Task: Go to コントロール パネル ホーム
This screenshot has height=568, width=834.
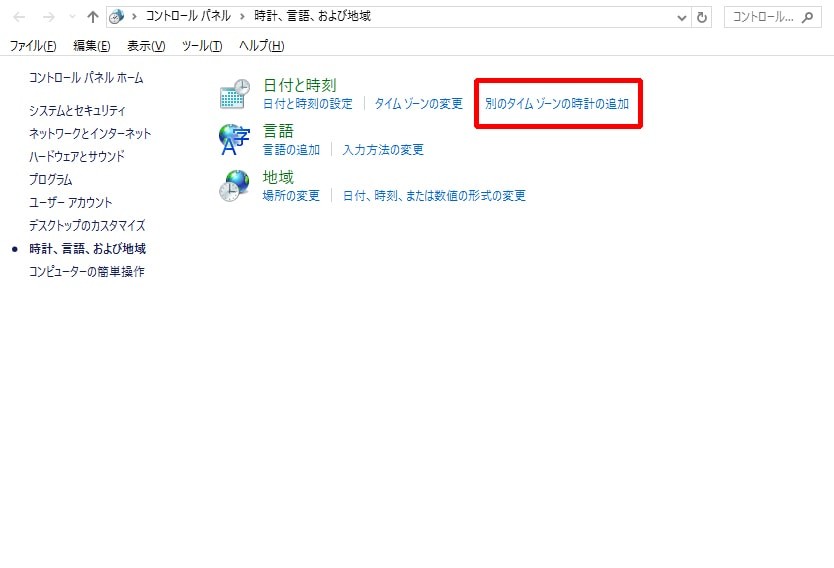Action: tap(86, 78)
